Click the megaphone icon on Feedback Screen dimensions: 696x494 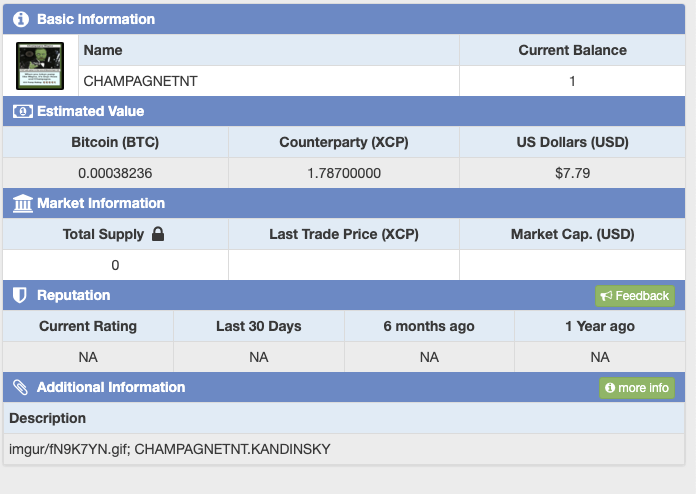[607, 296]
